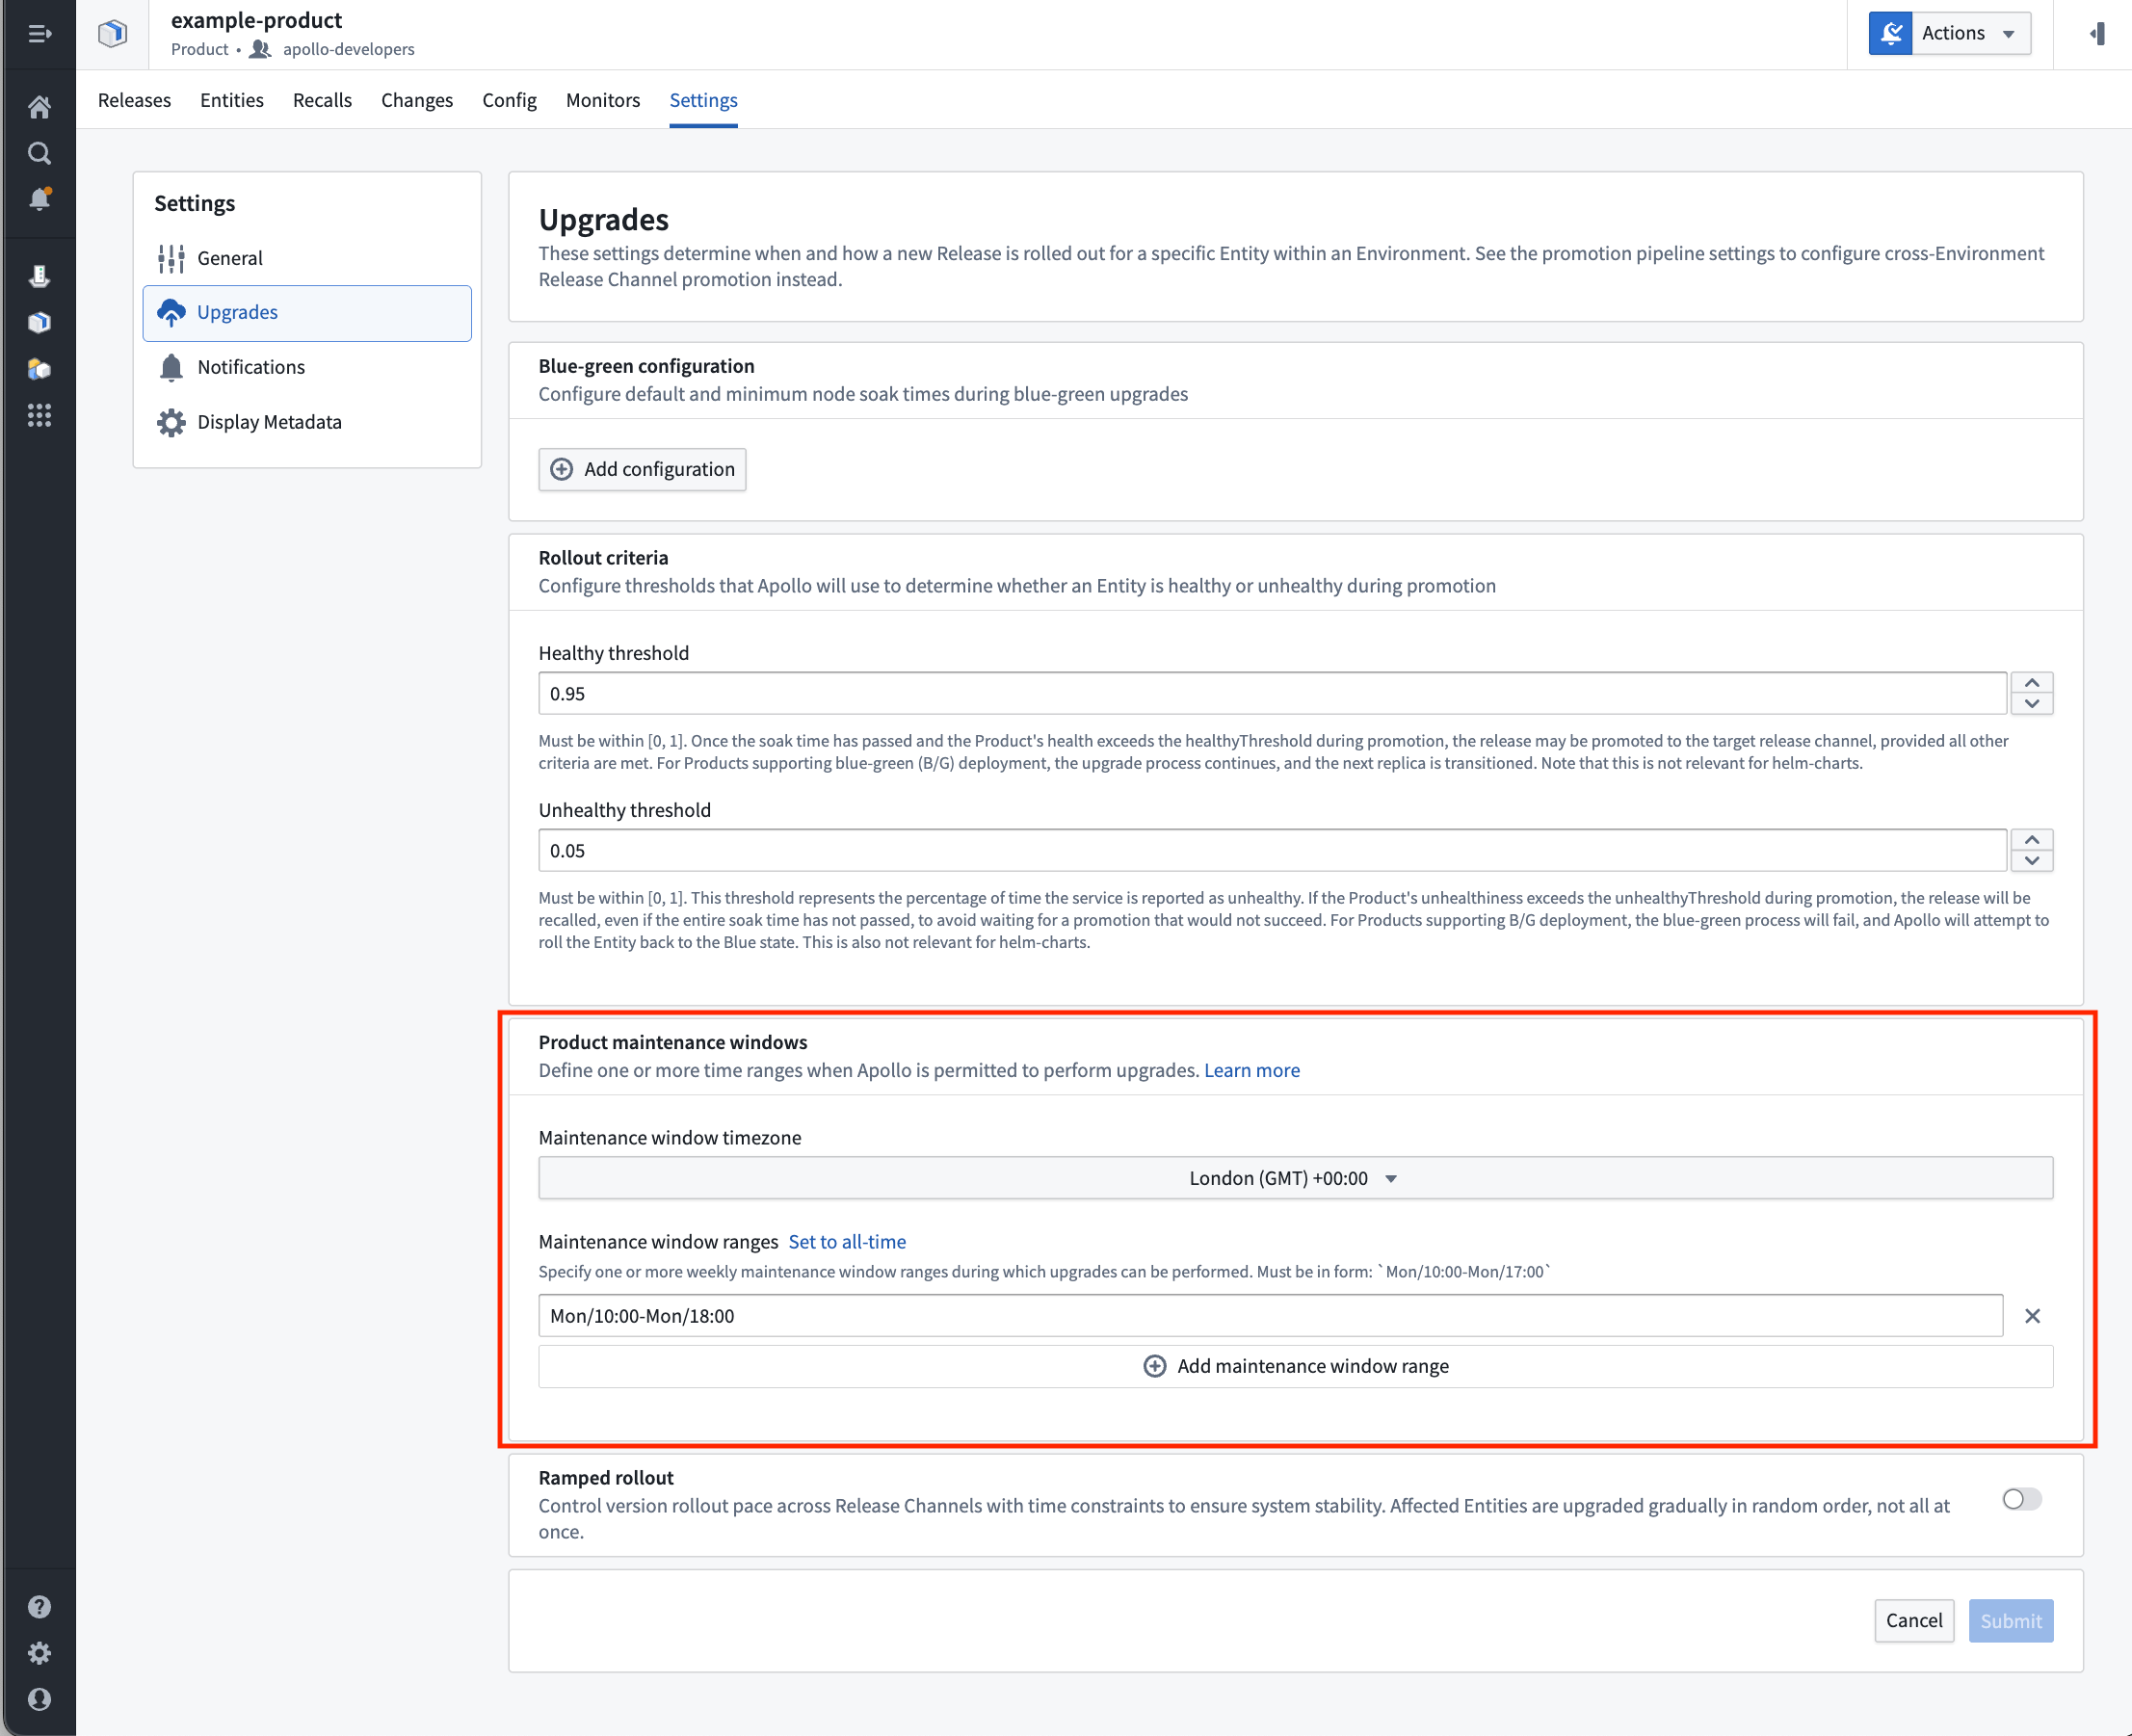This screenshot has height=1736, width=2132.
Task: Increase the Healthy threshold value
Action: [x=2032, y=683]
